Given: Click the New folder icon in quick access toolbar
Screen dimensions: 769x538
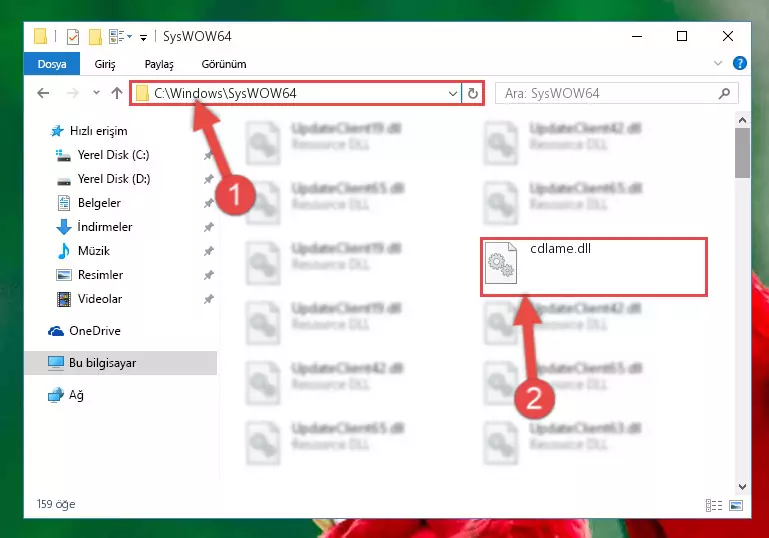Looking at the screenshot, I should 95,36.
